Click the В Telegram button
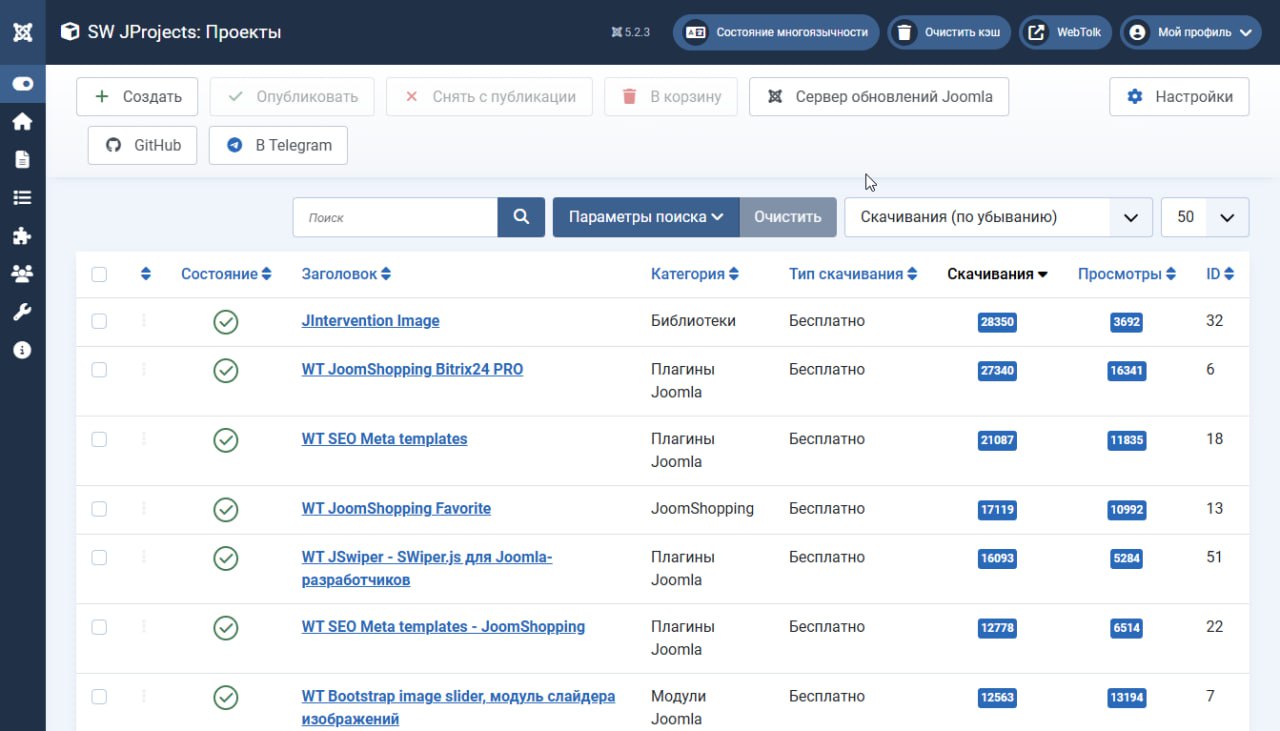The image size is (1280, 731). click(x=278, y=145)
